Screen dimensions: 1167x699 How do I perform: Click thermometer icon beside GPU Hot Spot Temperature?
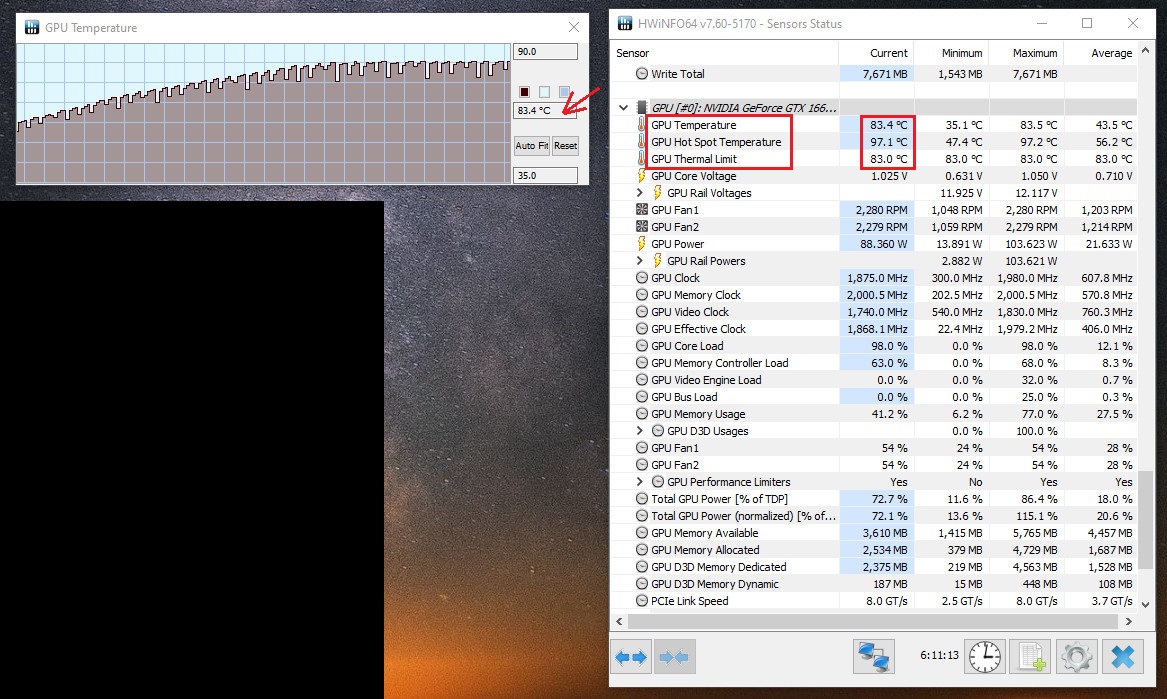[642, 141]
